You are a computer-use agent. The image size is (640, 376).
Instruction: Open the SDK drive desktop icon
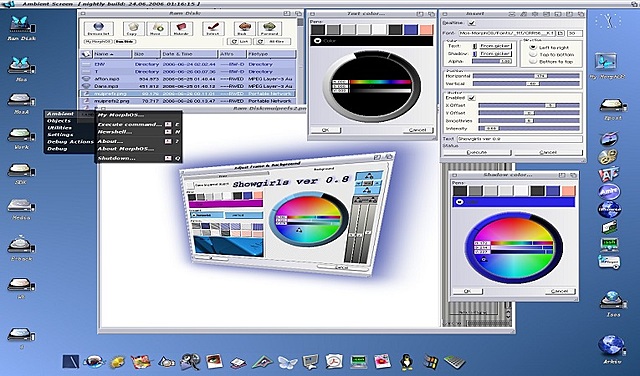pyautogui.click(x=21, y=173)
